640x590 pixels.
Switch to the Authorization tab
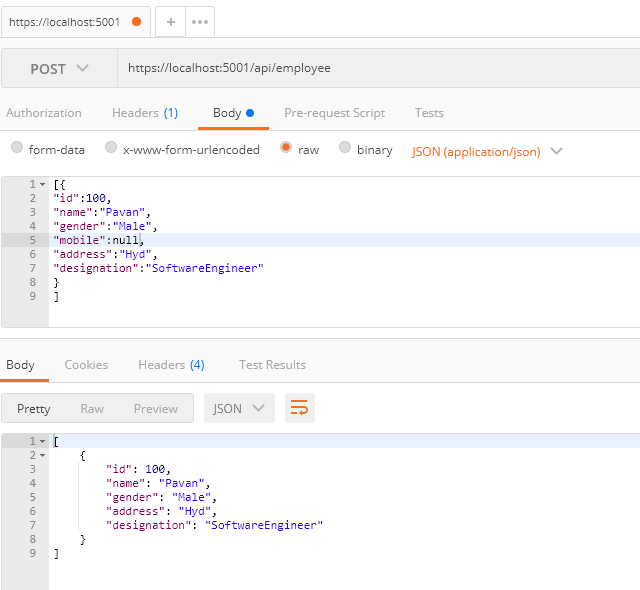(44, 113)
